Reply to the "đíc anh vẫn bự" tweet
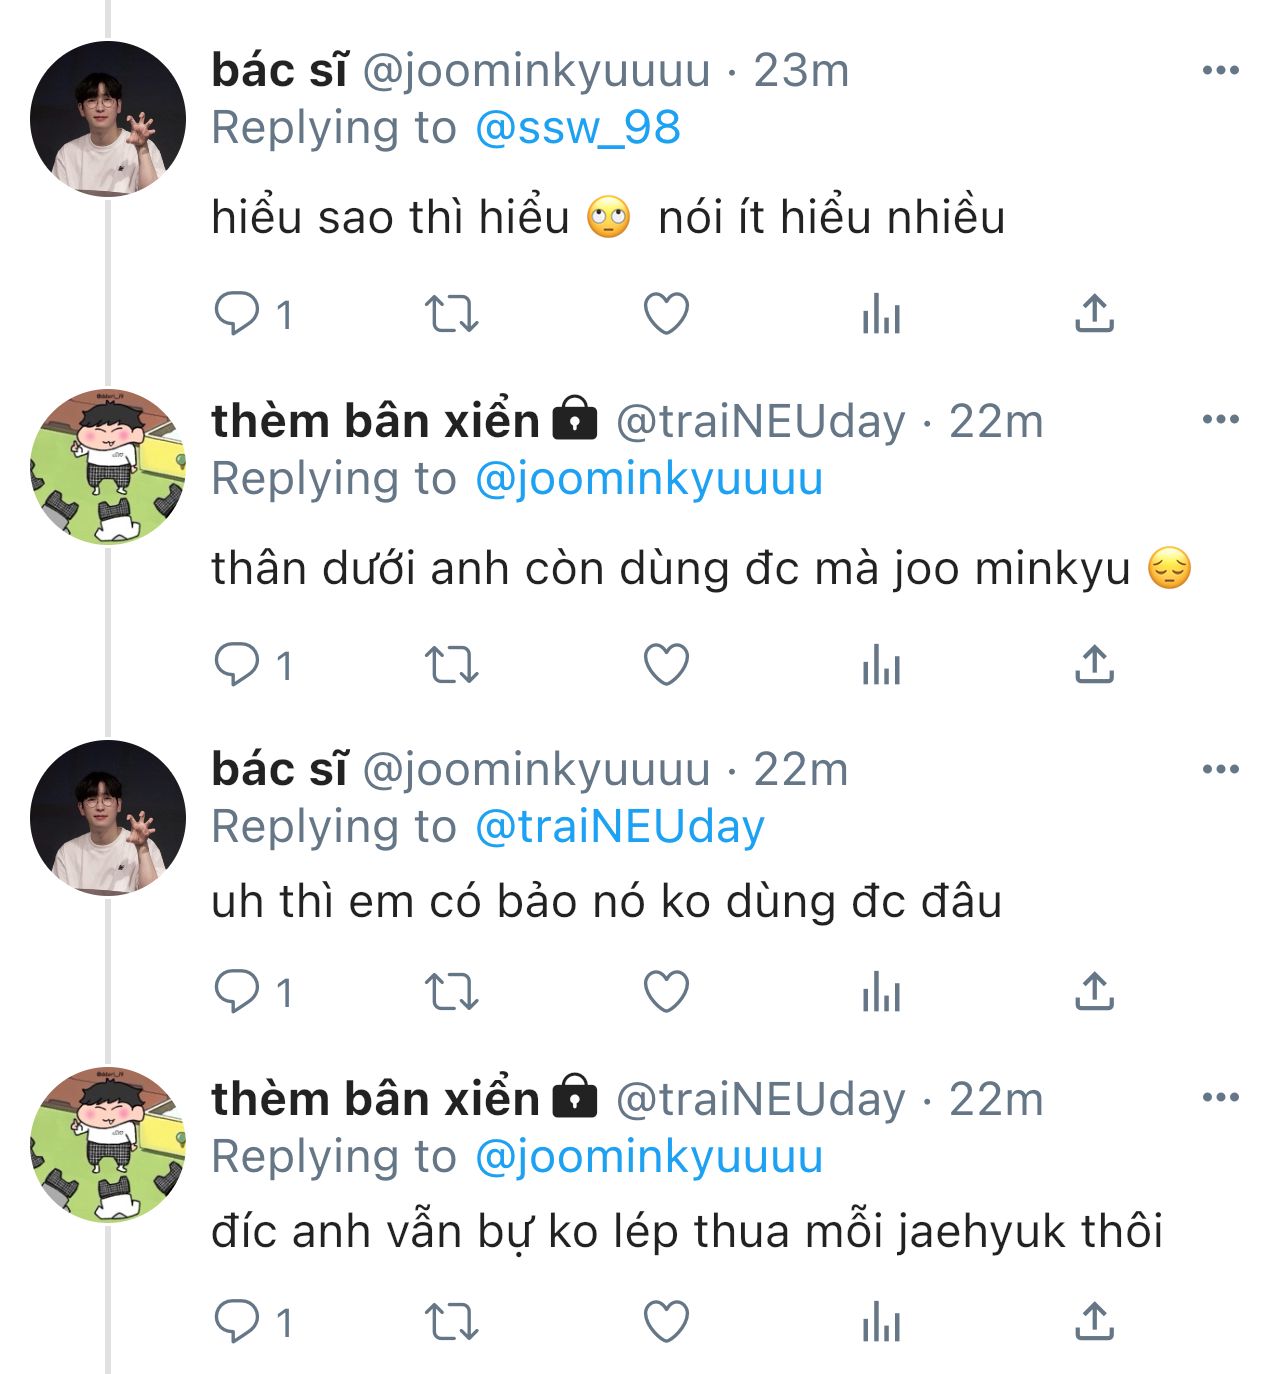The width and height of the screenshot is (1284, 1374). tap(237, 1322)
